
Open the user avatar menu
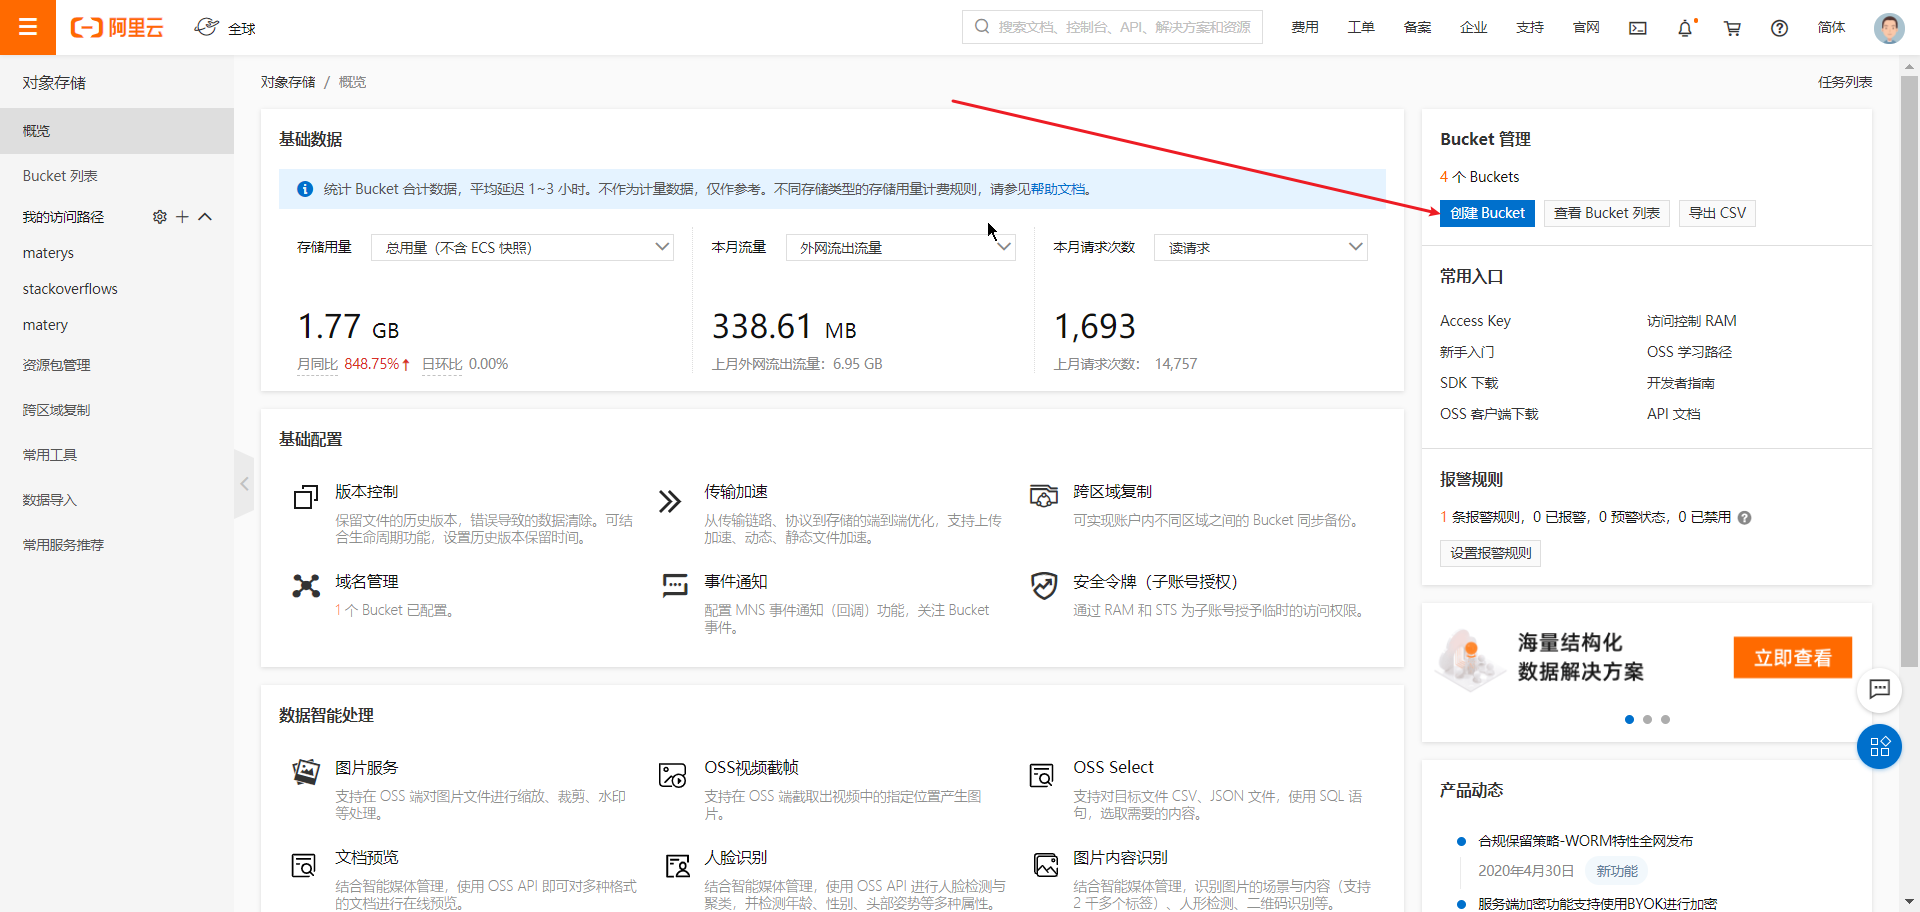1889,28
